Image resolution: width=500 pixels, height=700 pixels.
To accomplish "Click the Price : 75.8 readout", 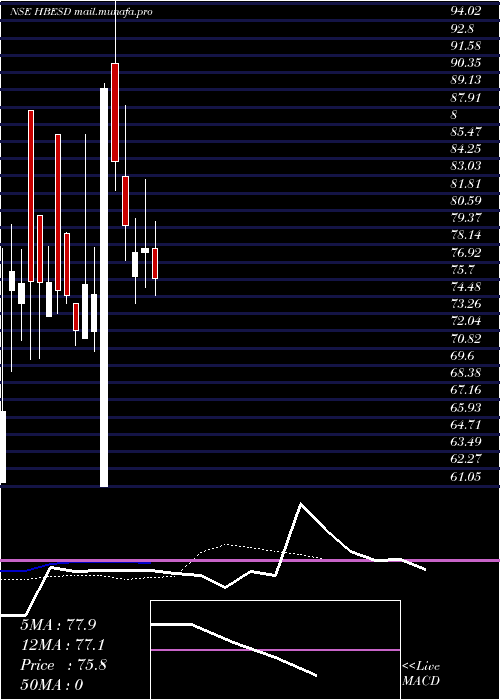I will pyautogui.click(x=63, y=665).
